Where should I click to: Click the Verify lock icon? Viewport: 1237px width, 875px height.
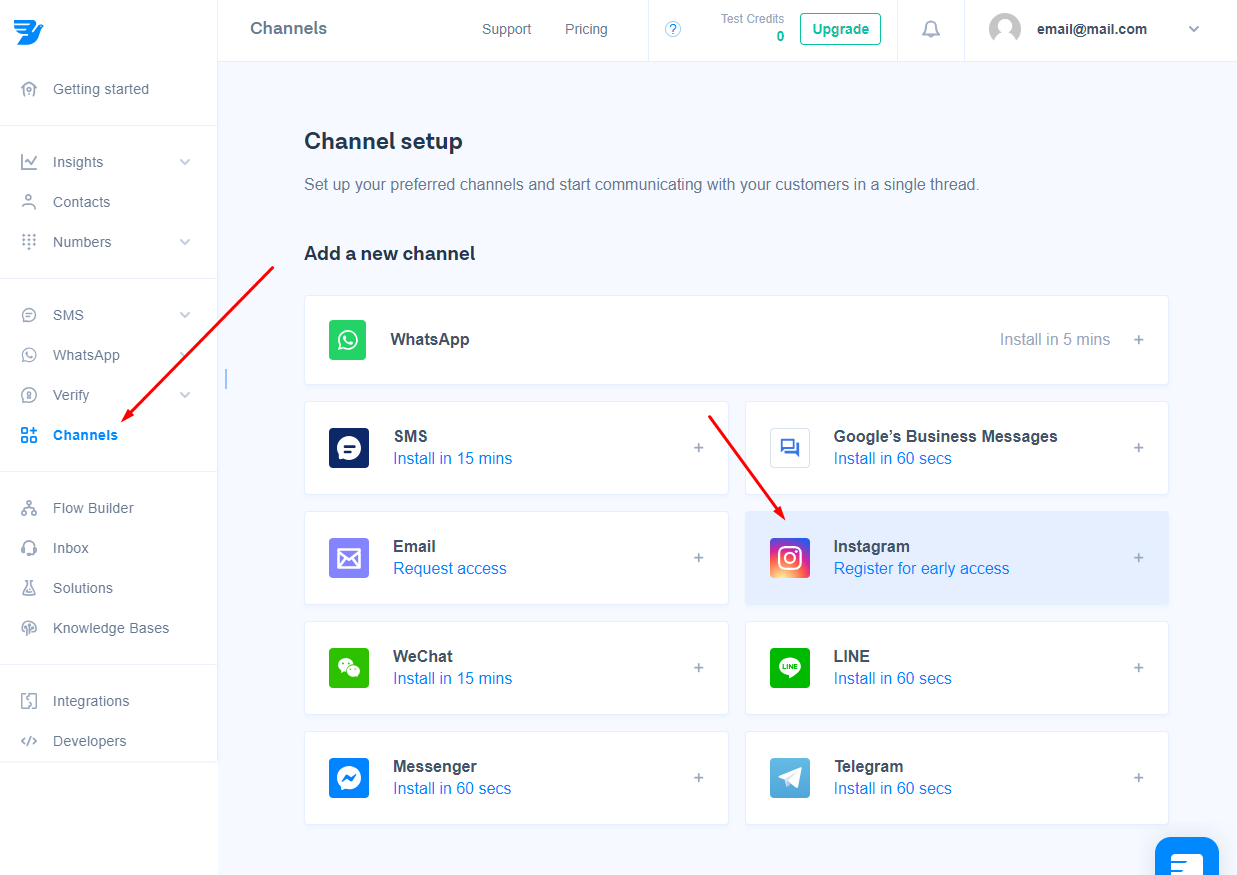(29, 395)
